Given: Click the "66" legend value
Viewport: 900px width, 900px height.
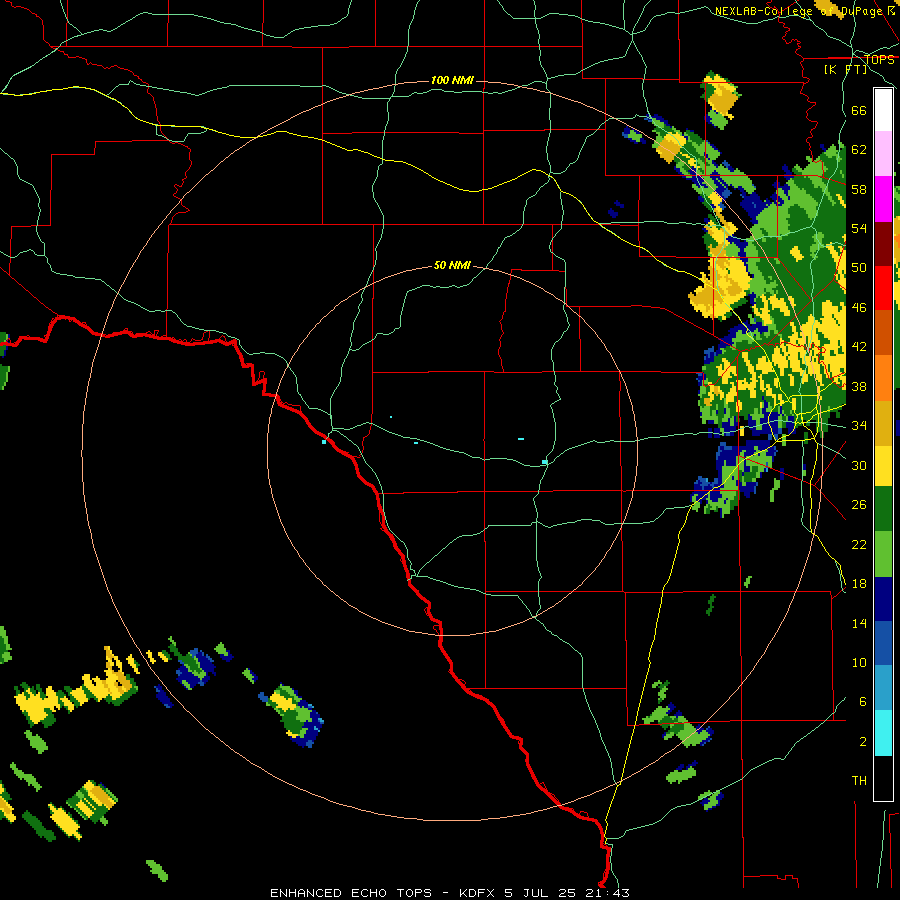Looking at the screenshot, I should click(859, 111).
